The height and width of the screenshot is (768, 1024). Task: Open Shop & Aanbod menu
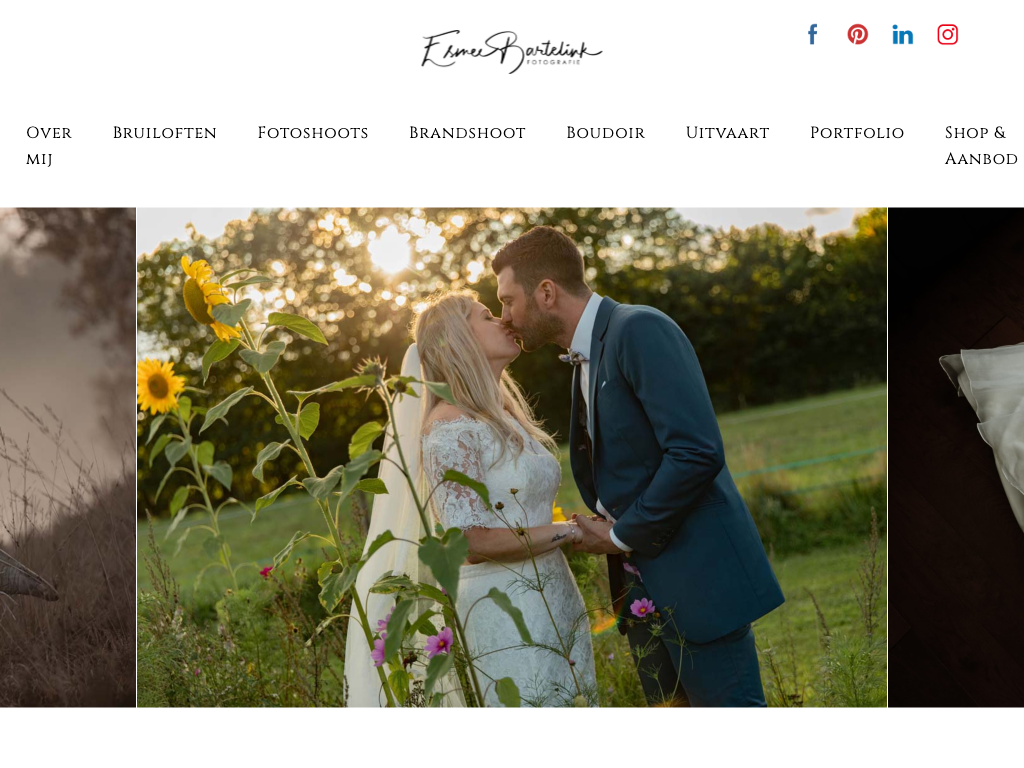coord(981,146)
